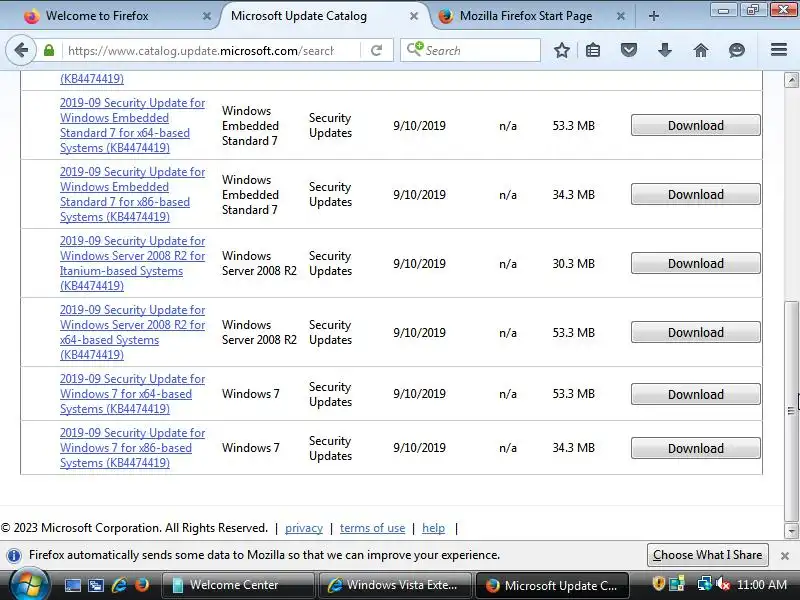Open the terms of use footer link
Screen dimensions: 800x600
(372, 528)
